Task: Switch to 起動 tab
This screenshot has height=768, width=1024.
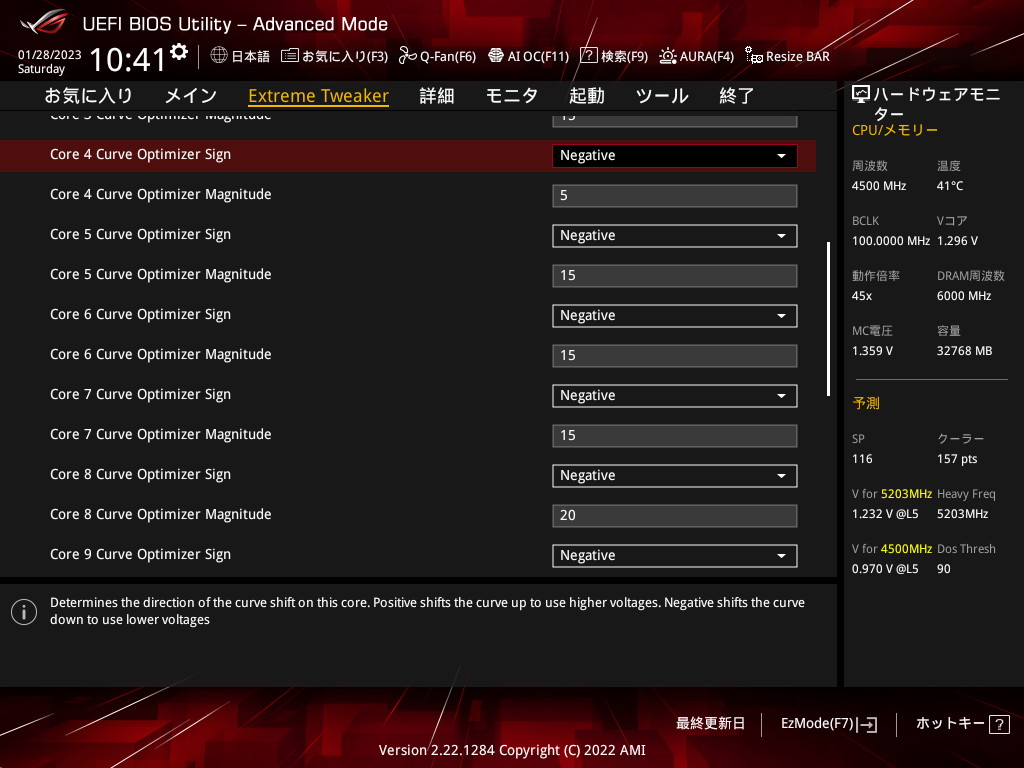Action: pyautogui.click(x=586, y=96)
